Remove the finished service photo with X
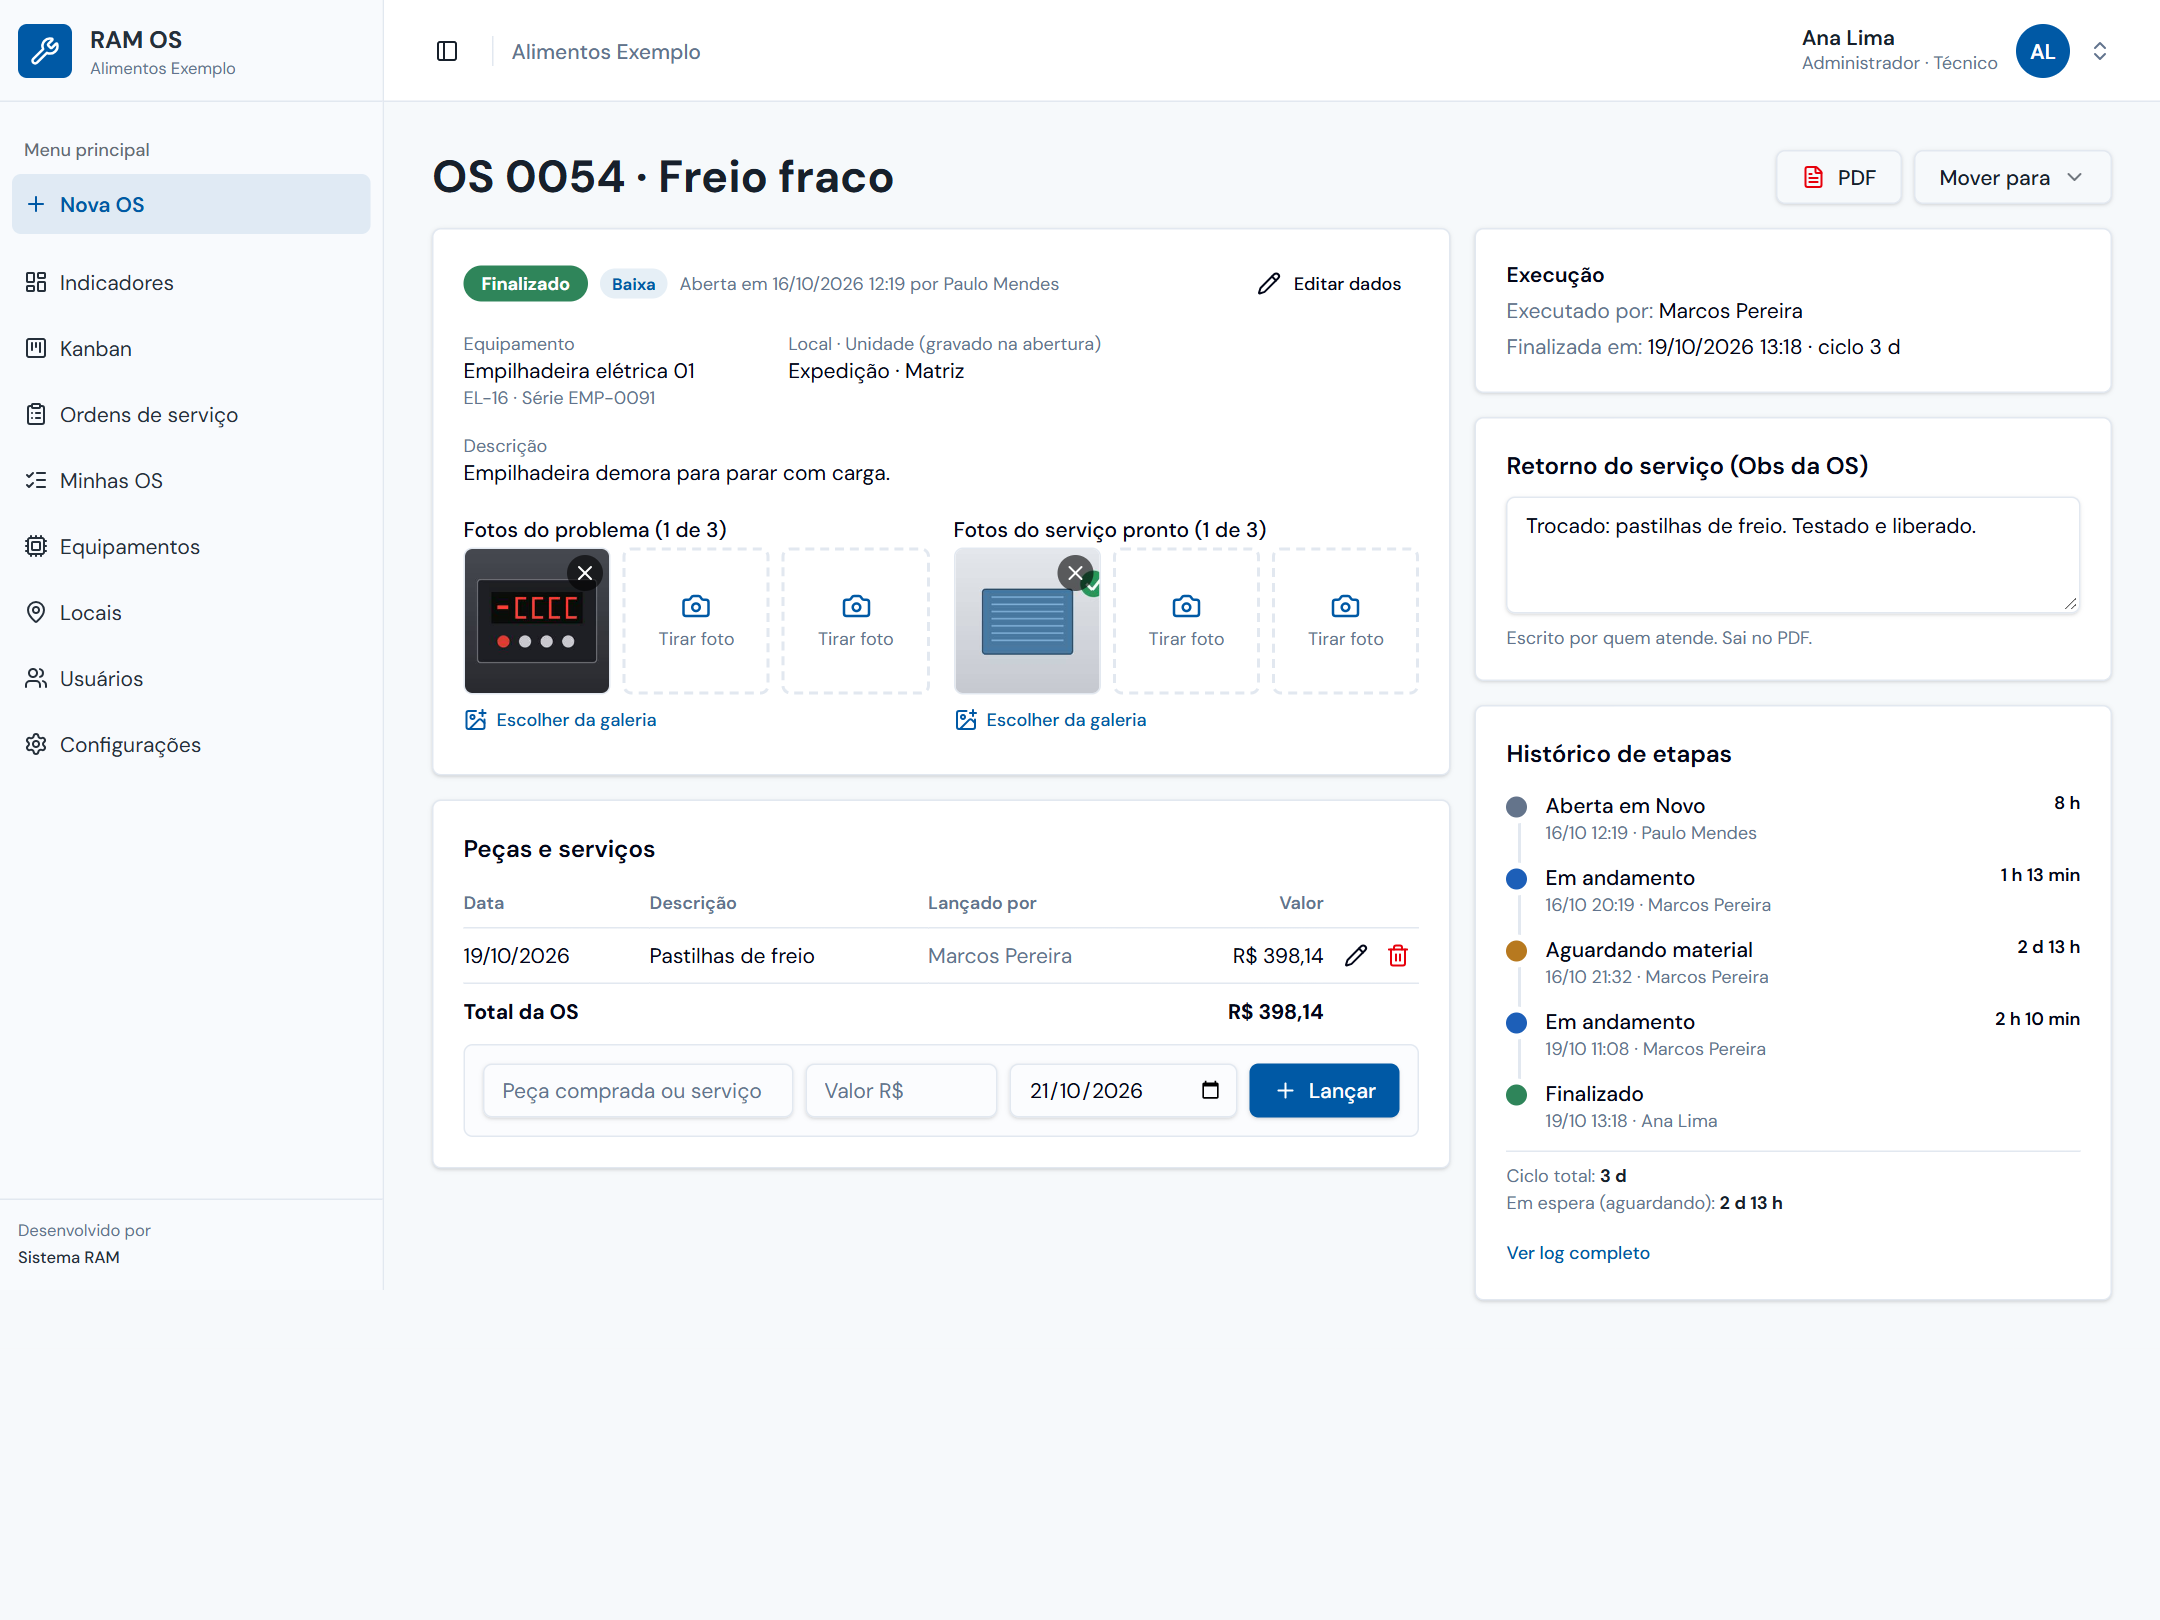Image resolution: width=2160 pixels, height=1620 pixels. click(x=1075, y=573)
